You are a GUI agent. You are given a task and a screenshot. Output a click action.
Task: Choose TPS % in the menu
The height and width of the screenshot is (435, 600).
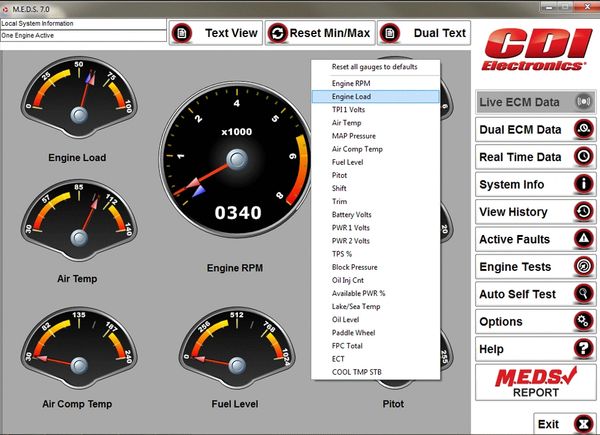point(376,254)
